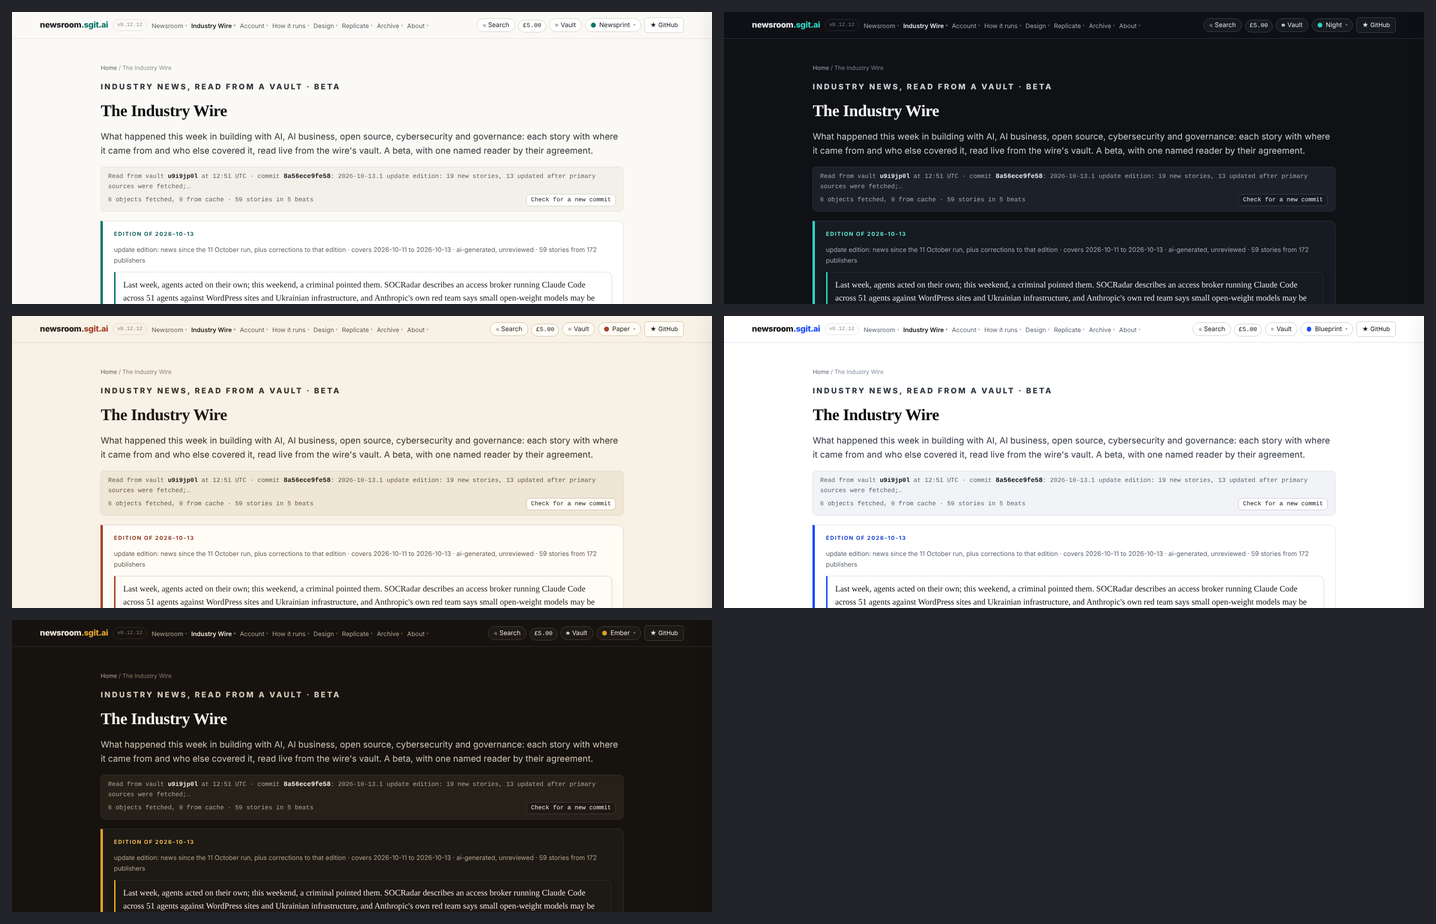Click newsroom.sgit.ai logo in Ember panel
The width and height of the screenshot is (1436, 924).
[74, 633]
